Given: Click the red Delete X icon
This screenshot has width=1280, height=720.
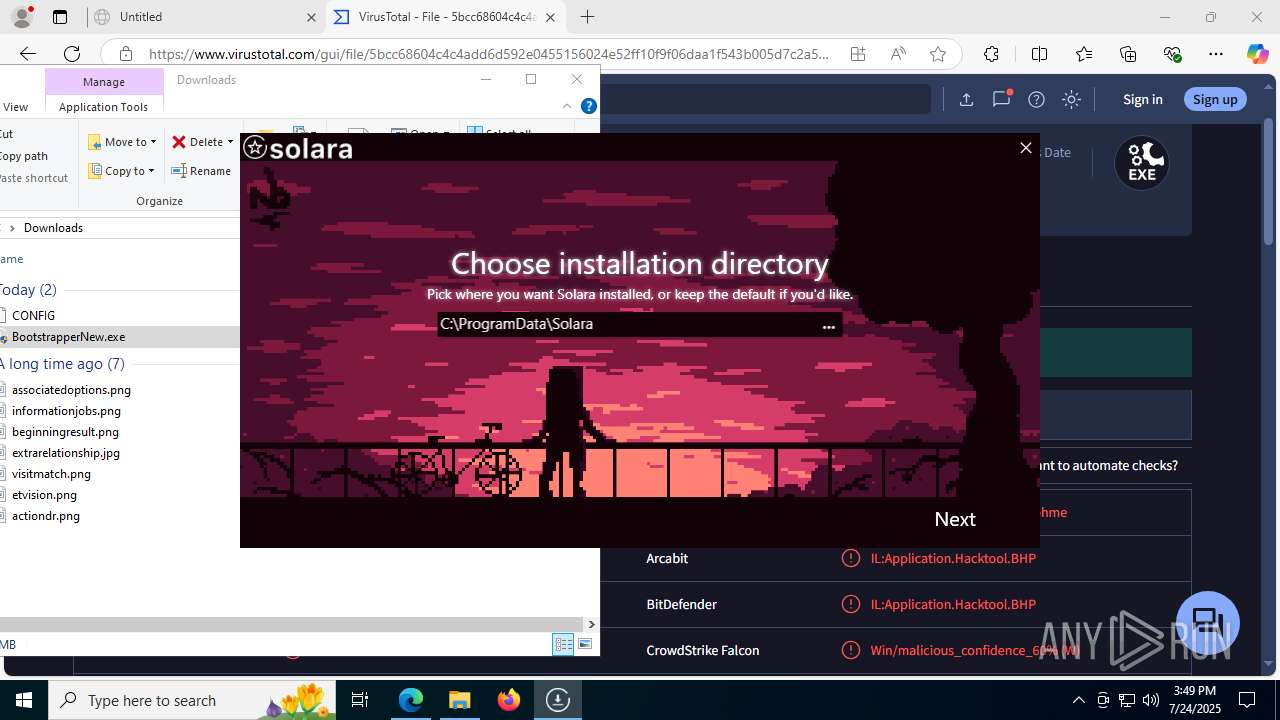Looking at the screenshot, I should click(x=179, y=142).
